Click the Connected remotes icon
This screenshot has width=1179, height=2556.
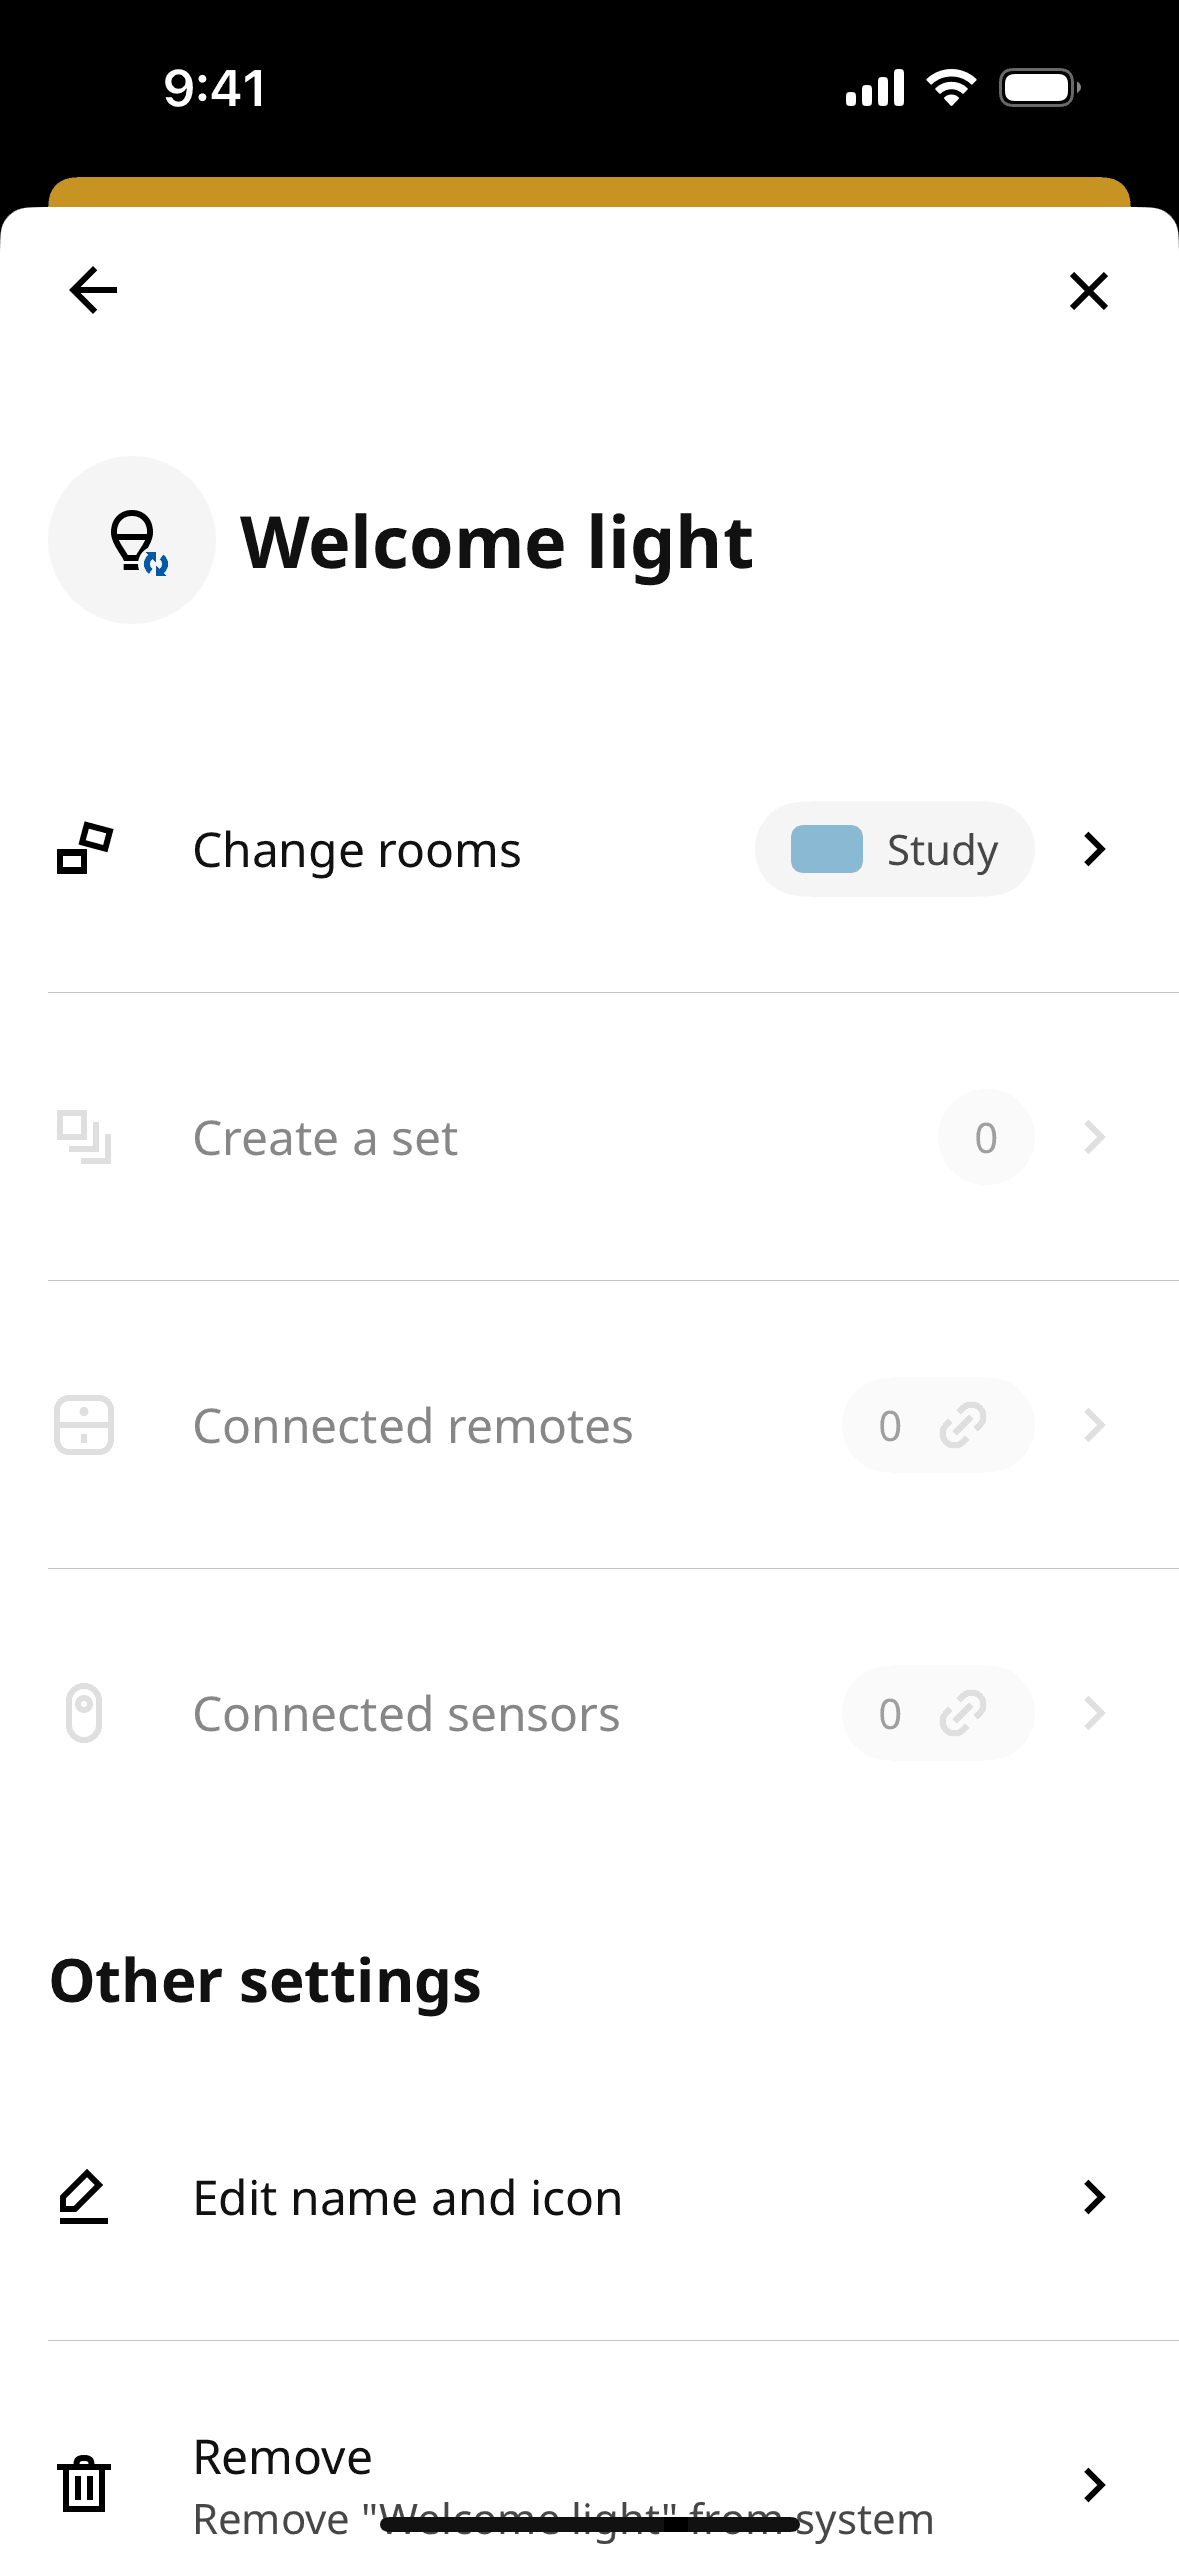pyautogui.click(x=84, y=1425)
